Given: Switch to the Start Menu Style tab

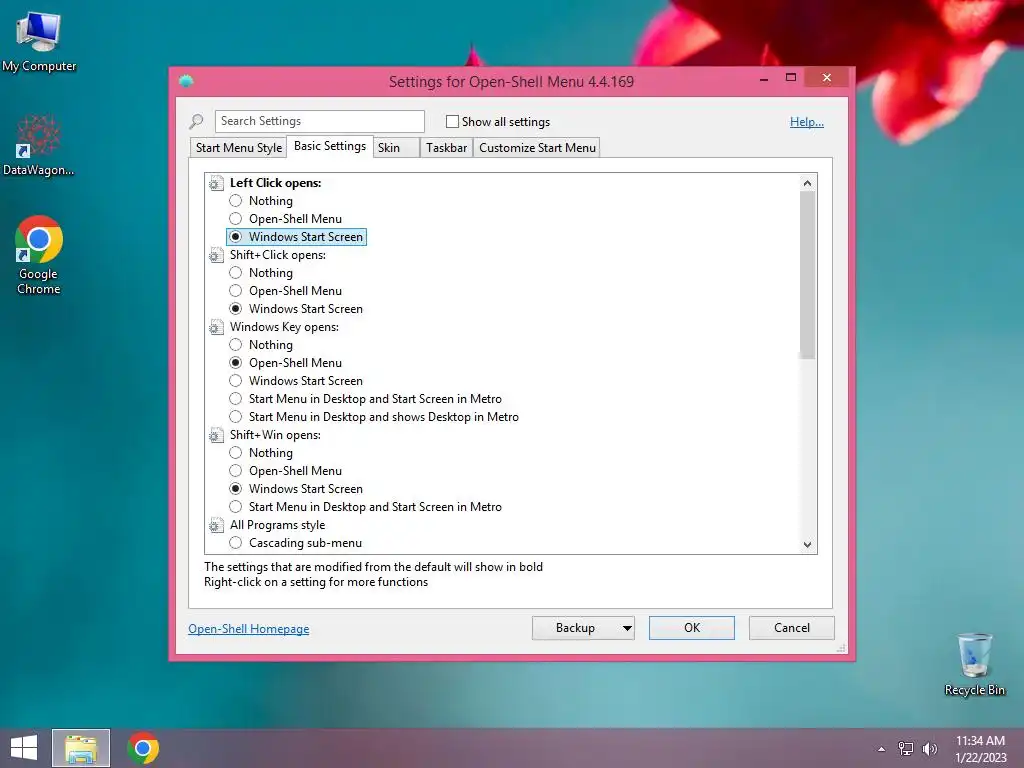Looking at the screenshot, I should 239,148.
